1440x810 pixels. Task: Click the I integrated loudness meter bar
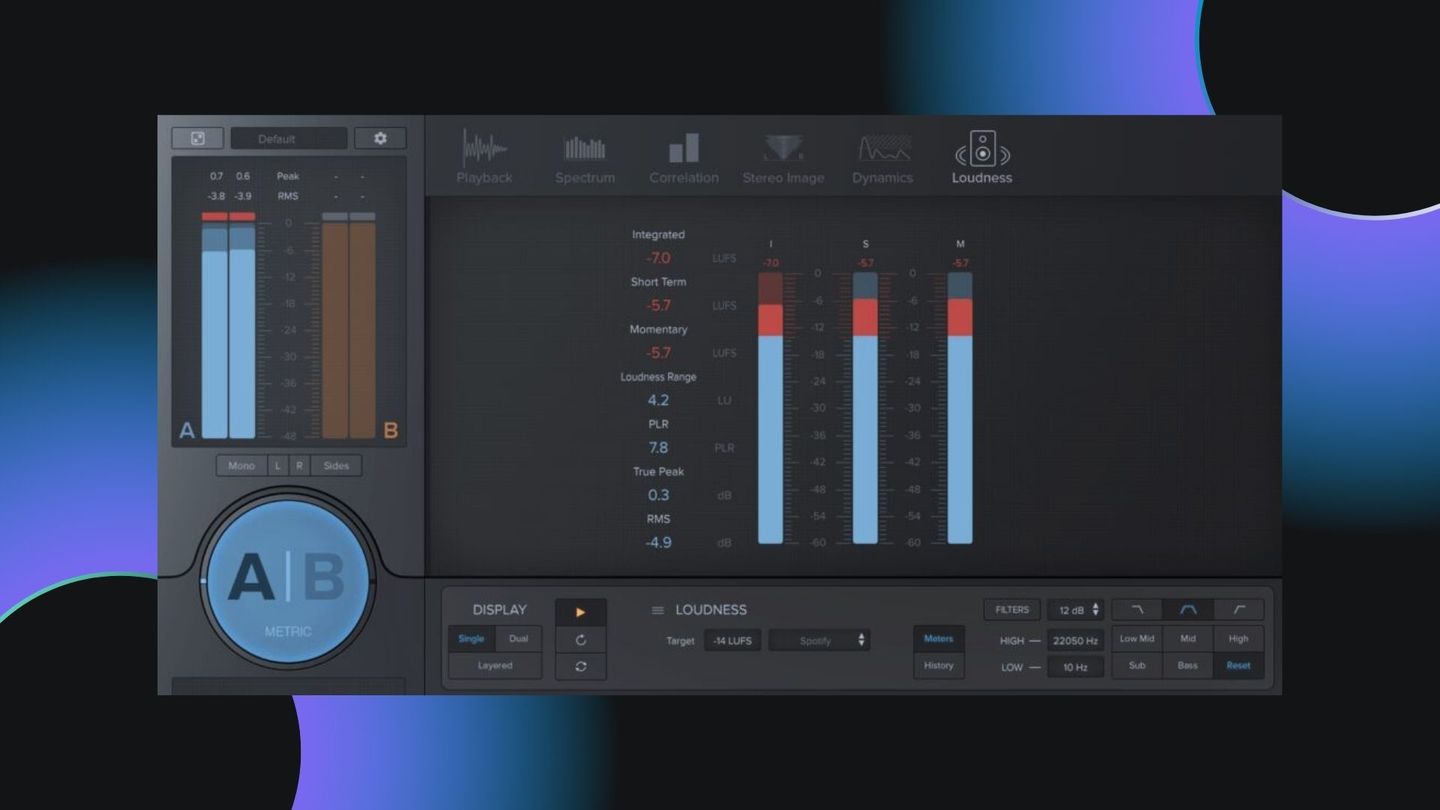tap(770, 408)
